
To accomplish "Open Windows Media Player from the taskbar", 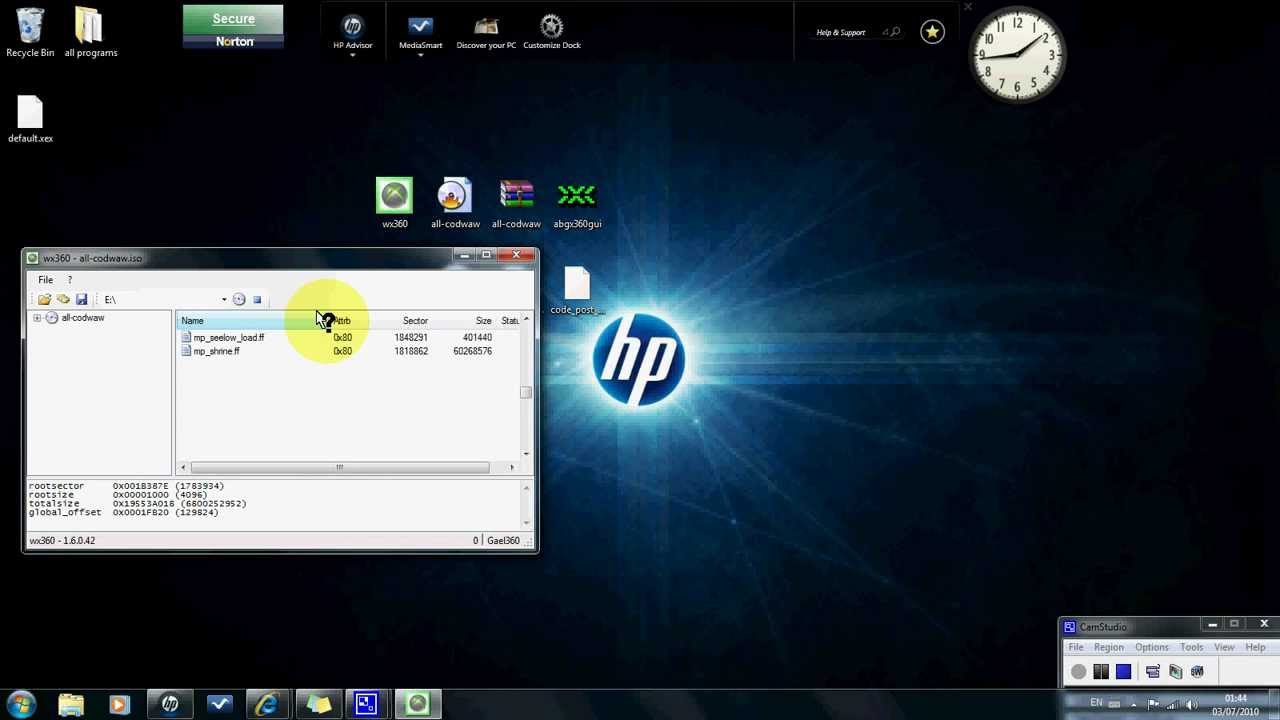I will tap(119, 704).
